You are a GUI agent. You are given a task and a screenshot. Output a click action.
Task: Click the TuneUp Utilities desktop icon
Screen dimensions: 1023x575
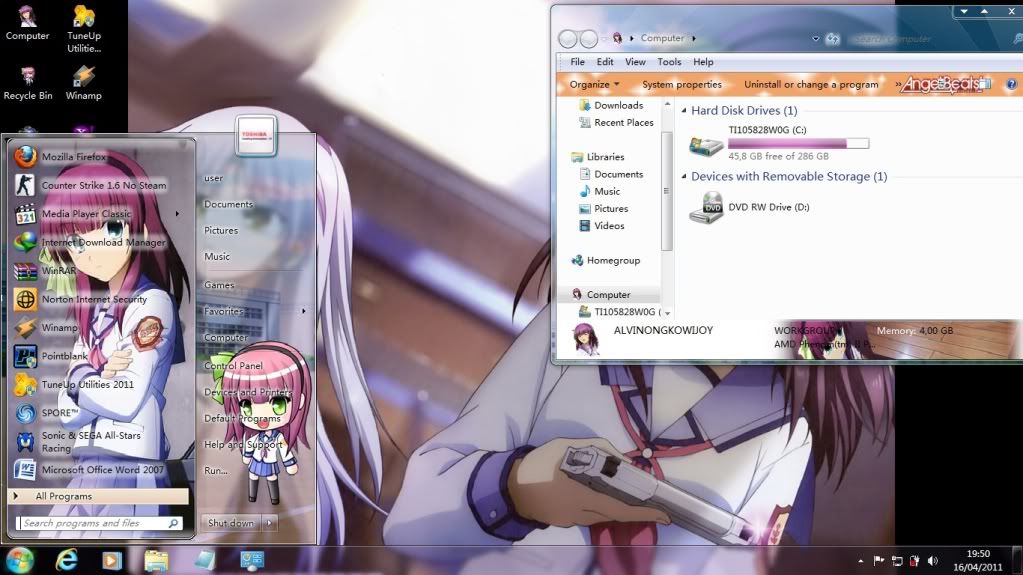[x=84, y=29]
